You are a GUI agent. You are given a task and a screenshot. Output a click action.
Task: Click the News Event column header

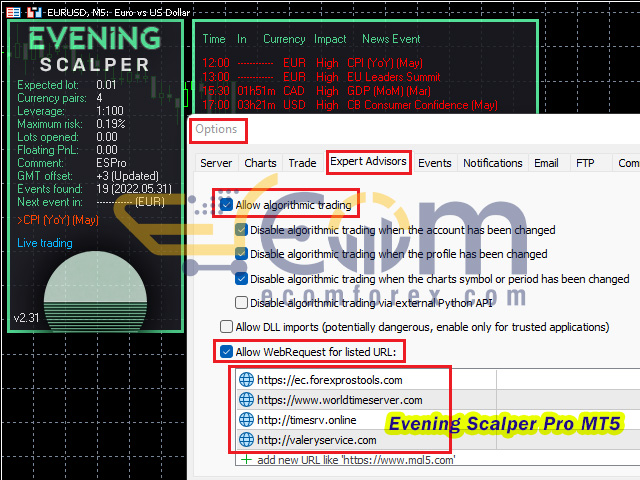coord(391,39)
